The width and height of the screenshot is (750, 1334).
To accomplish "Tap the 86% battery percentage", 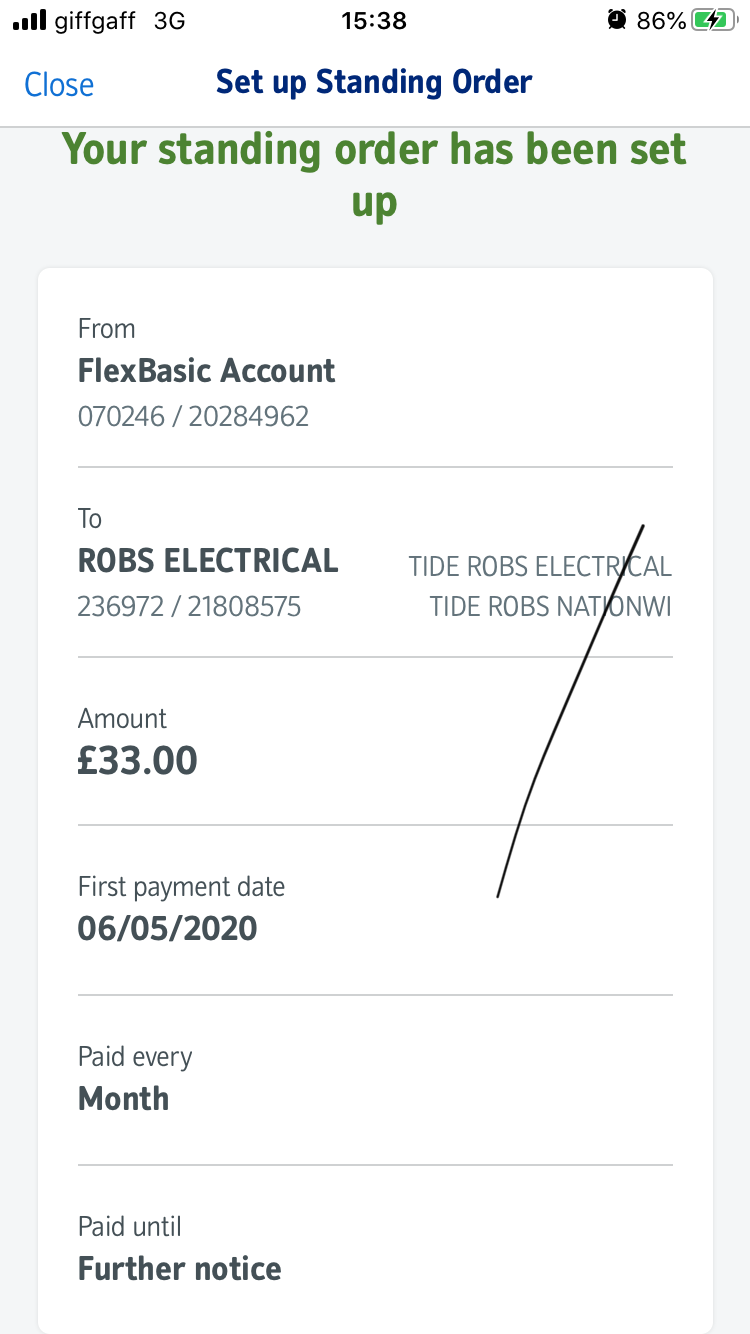I will tap(661, 20).
